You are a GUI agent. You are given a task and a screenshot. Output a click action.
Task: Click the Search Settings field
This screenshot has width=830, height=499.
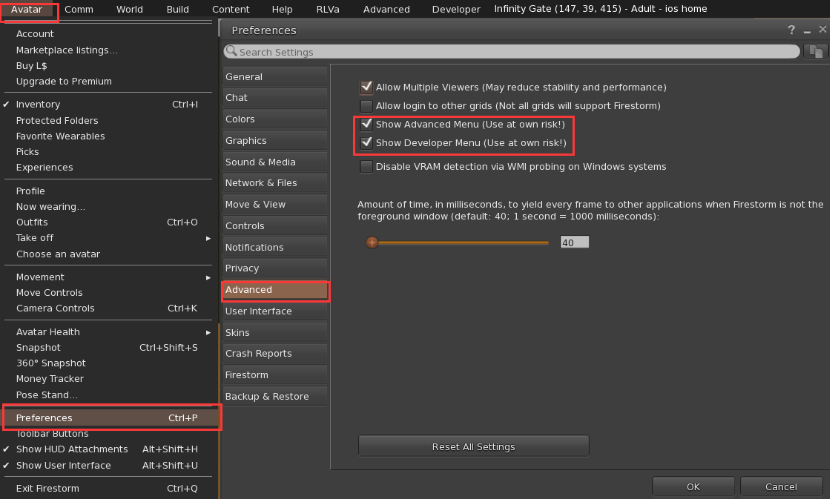pyautogui.click(x=511, y=52)
